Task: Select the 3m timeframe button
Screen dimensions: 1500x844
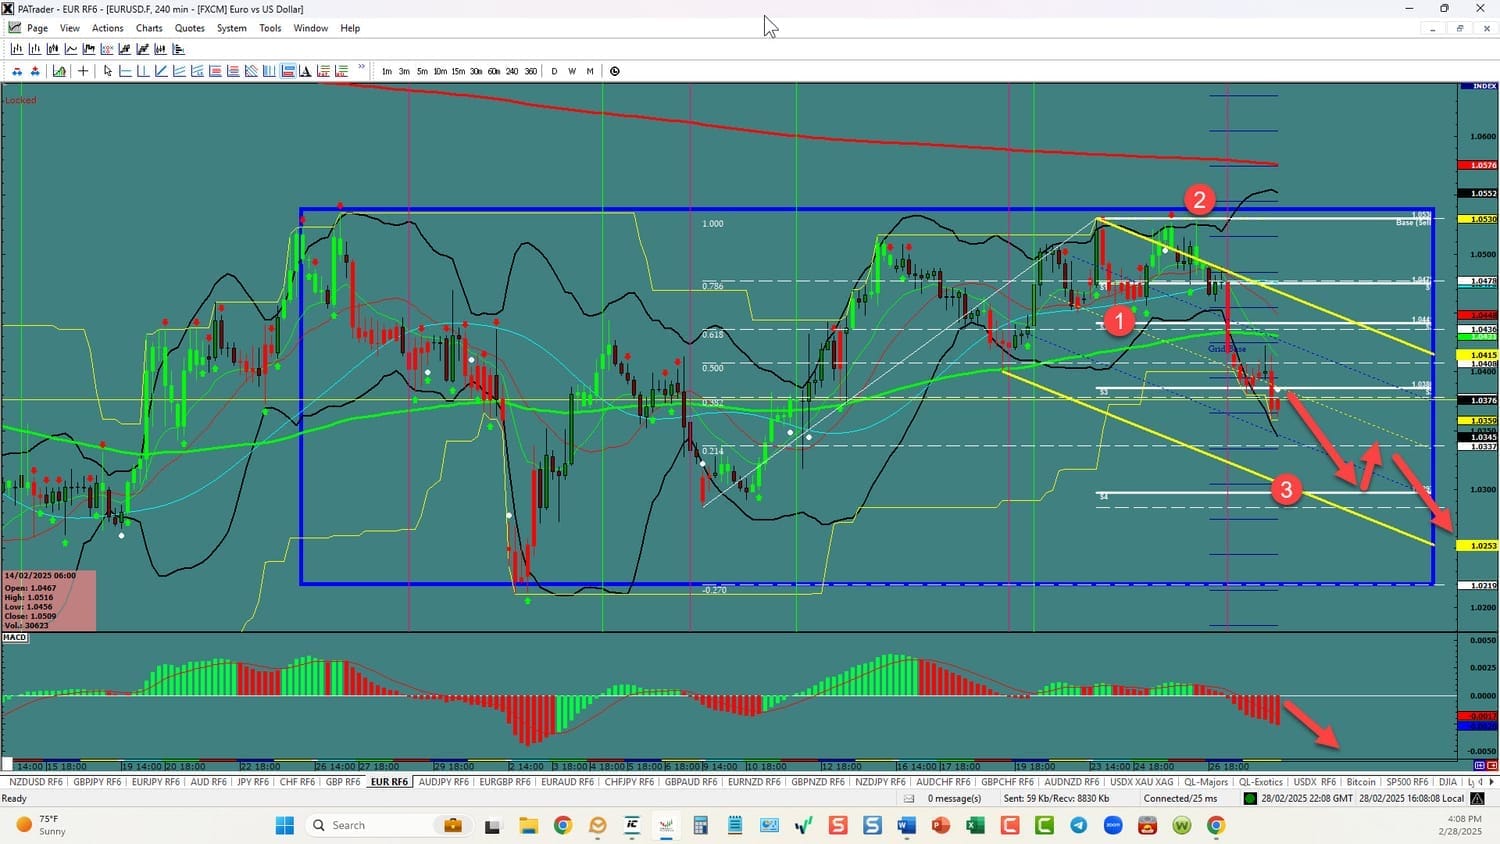Action: [x=404, y=71]
